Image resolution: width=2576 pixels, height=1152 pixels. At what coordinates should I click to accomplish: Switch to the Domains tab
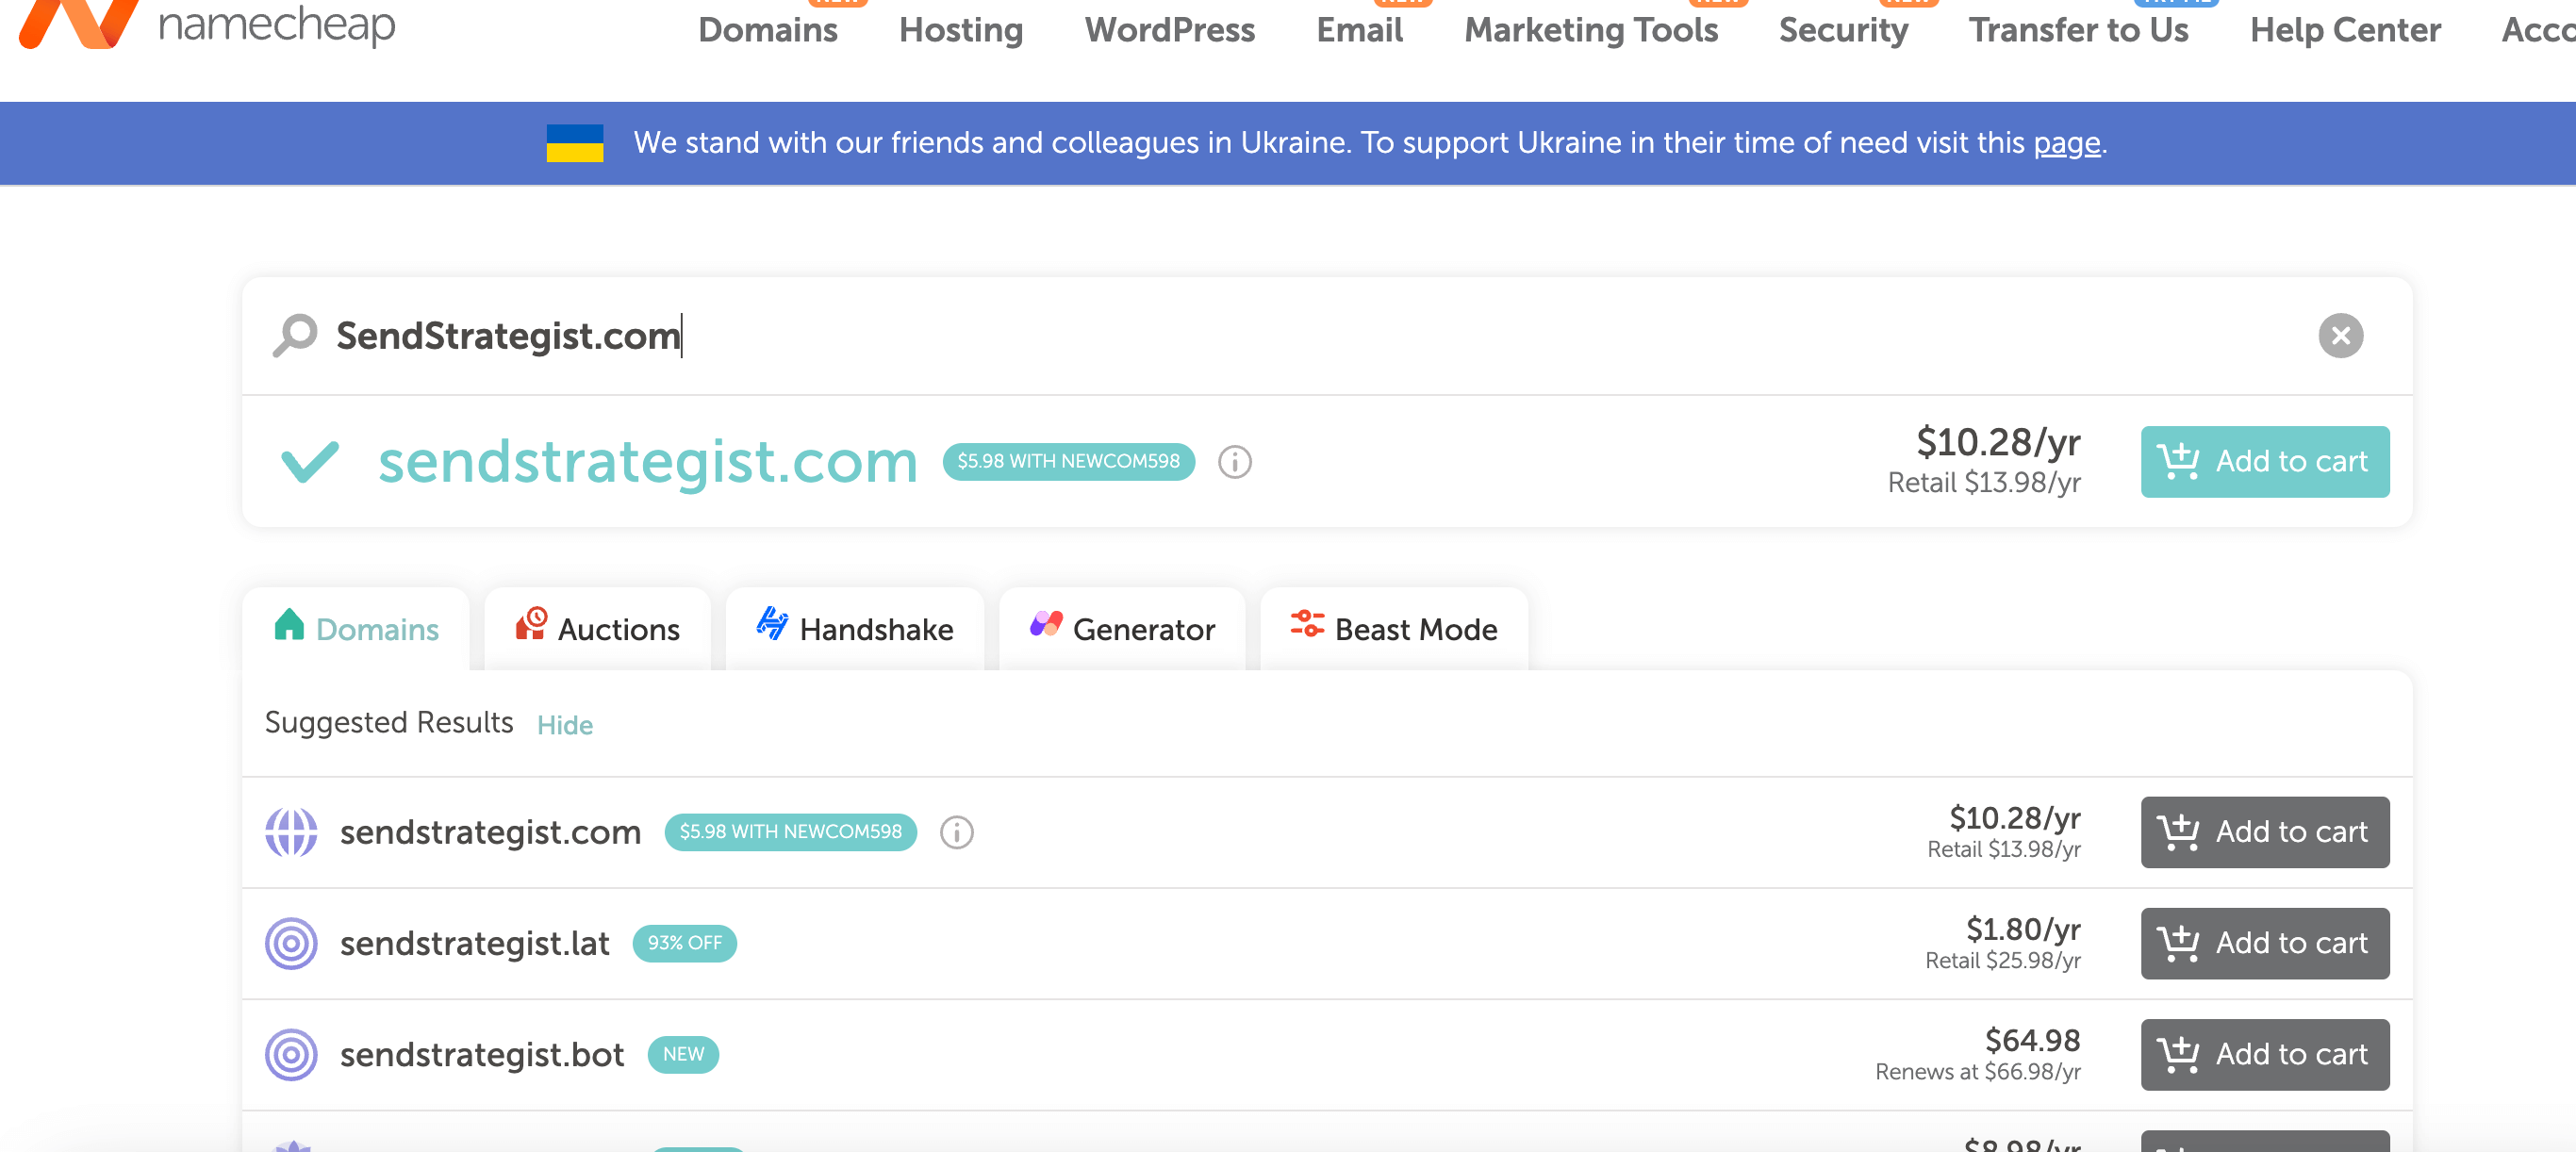356,629
